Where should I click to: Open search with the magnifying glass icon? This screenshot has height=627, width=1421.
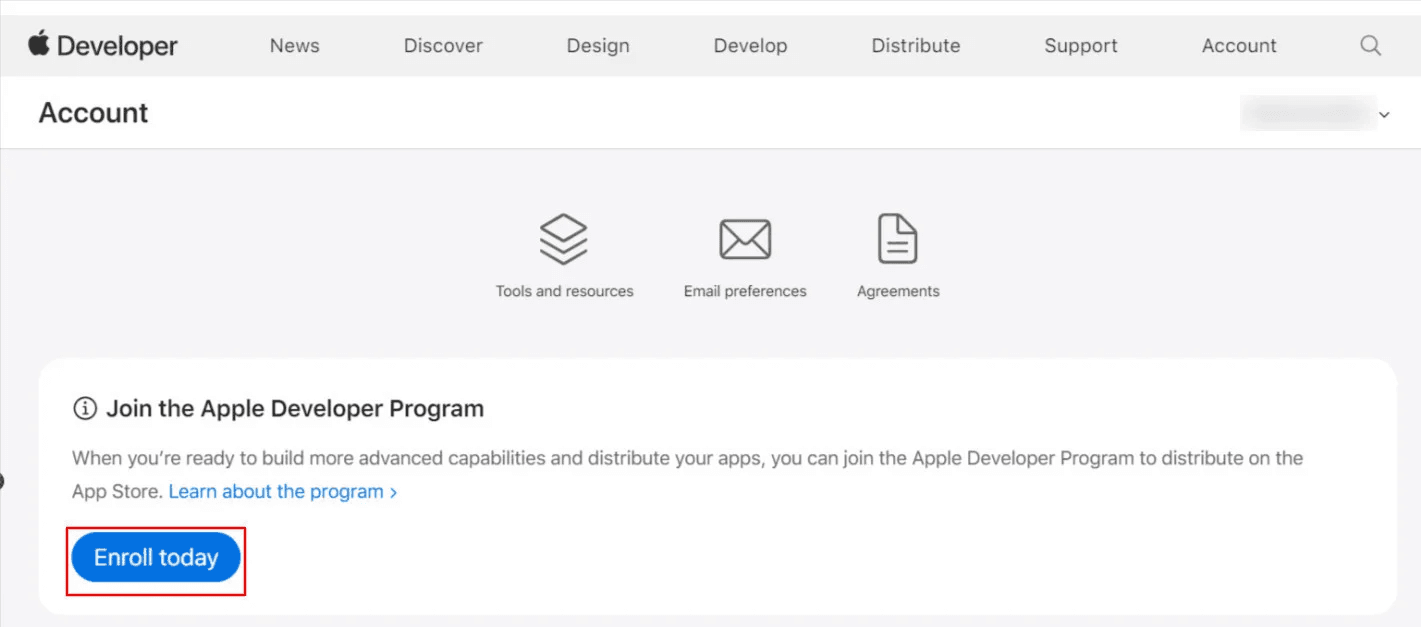[x=1371, y=46]
